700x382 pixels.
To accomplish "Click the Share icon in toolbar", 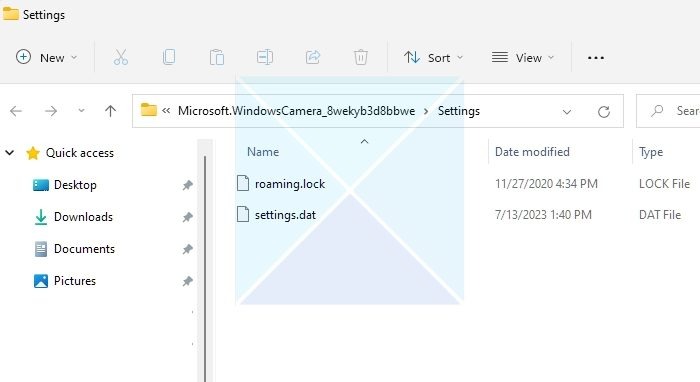I will point(313,58).
